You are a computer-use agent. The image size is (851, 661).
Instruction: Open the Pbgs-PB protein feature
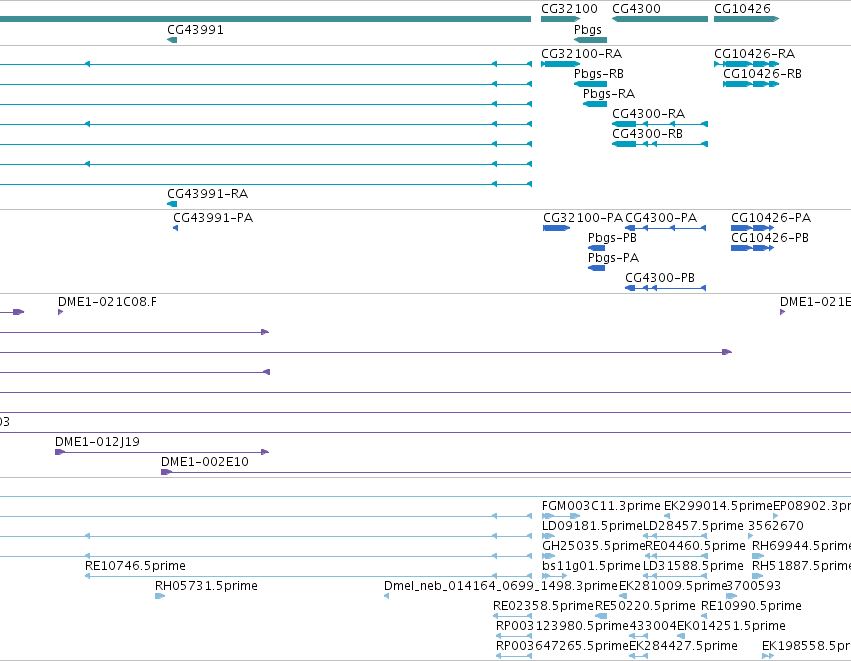(596, 248)
